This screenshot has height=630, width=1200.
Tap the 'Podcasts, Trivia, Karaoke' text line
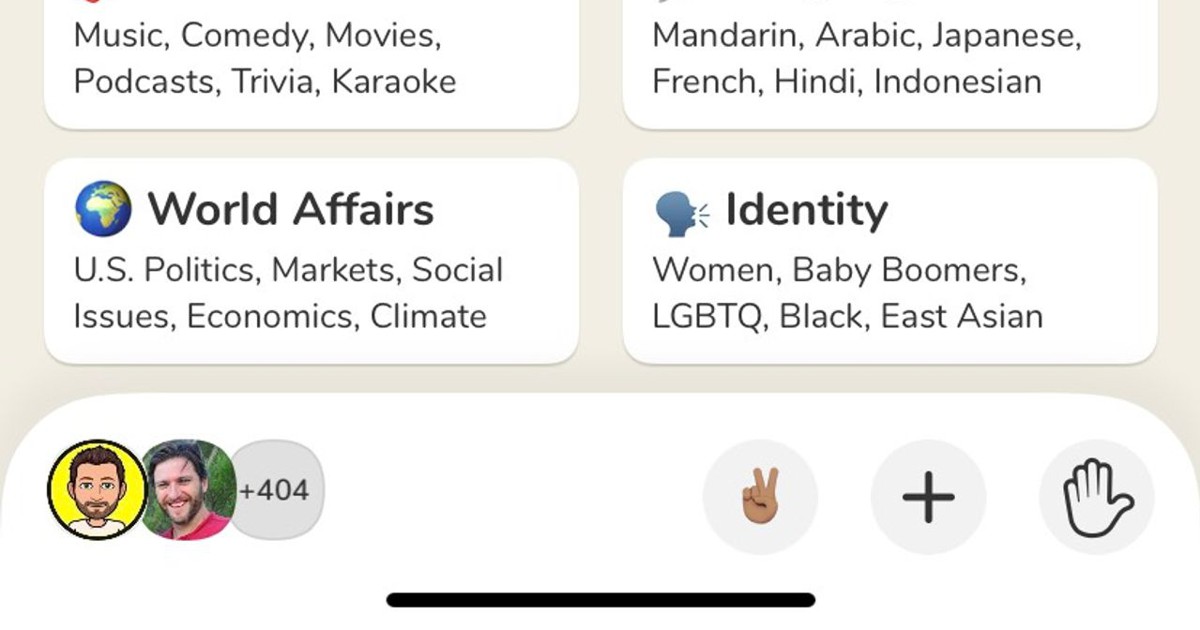tap(265, 81)
